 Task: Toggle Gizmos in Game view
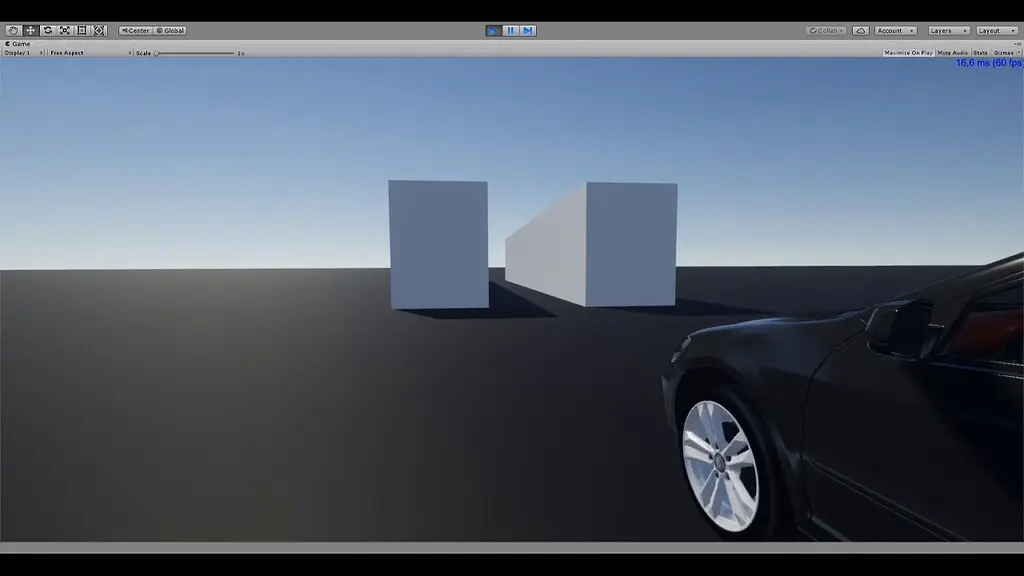click(x=1006, y=53)
